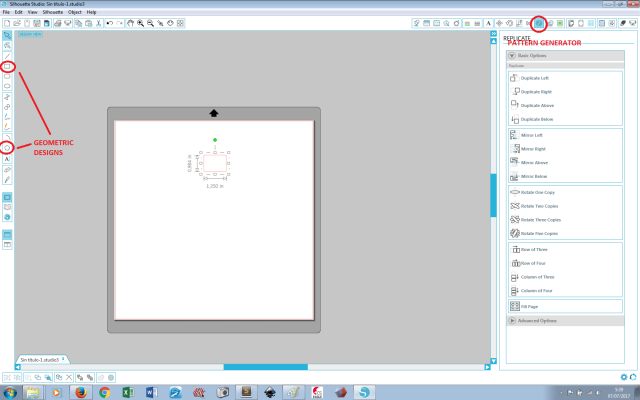Open Windows Start button
640x400 pixels.
pyautogui.click(x=10, y=392)
